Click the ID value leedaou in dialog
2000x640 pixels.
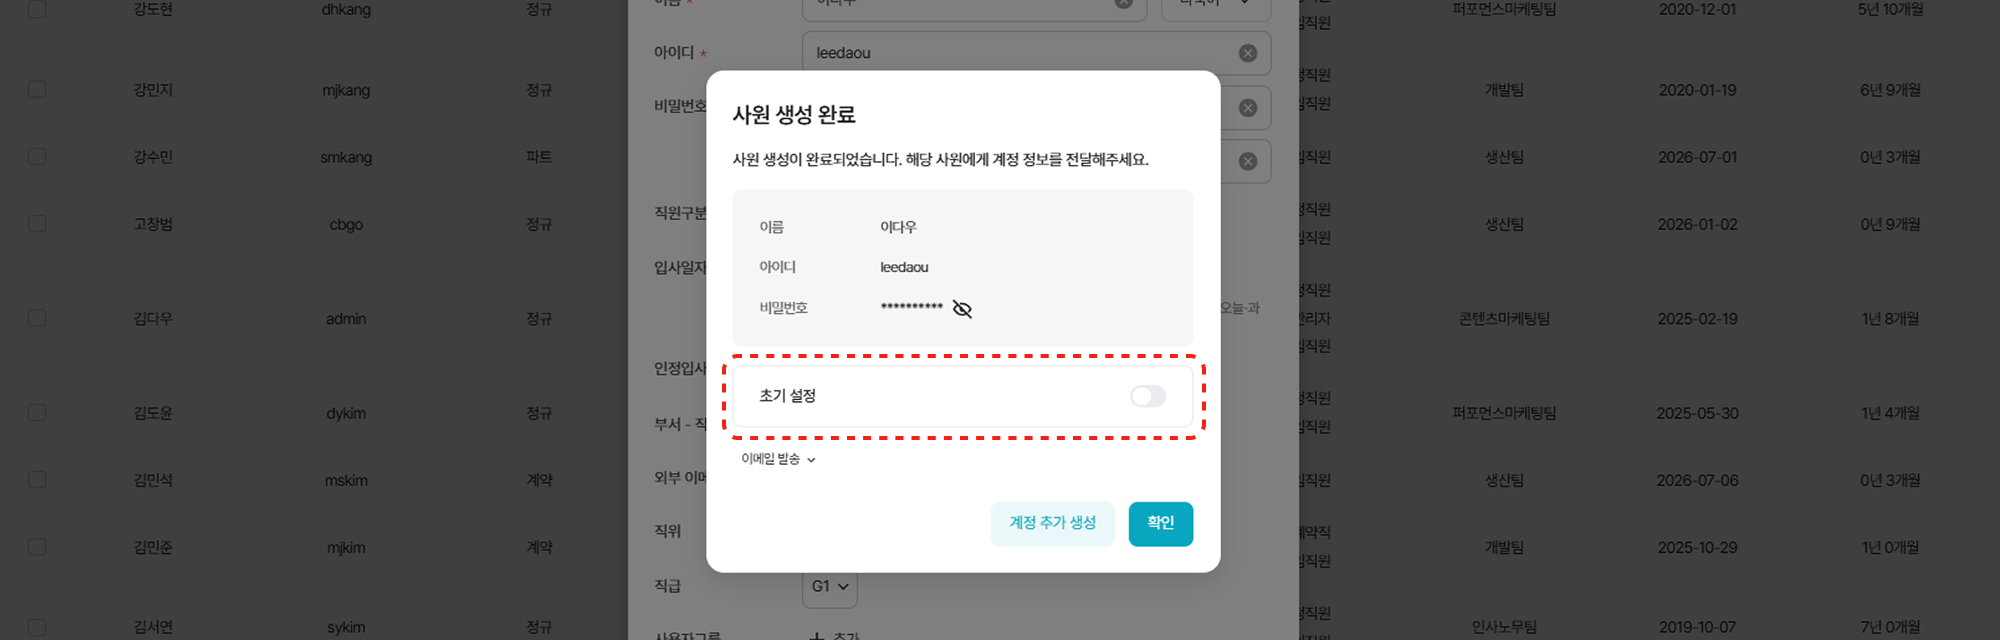point(904,267)
